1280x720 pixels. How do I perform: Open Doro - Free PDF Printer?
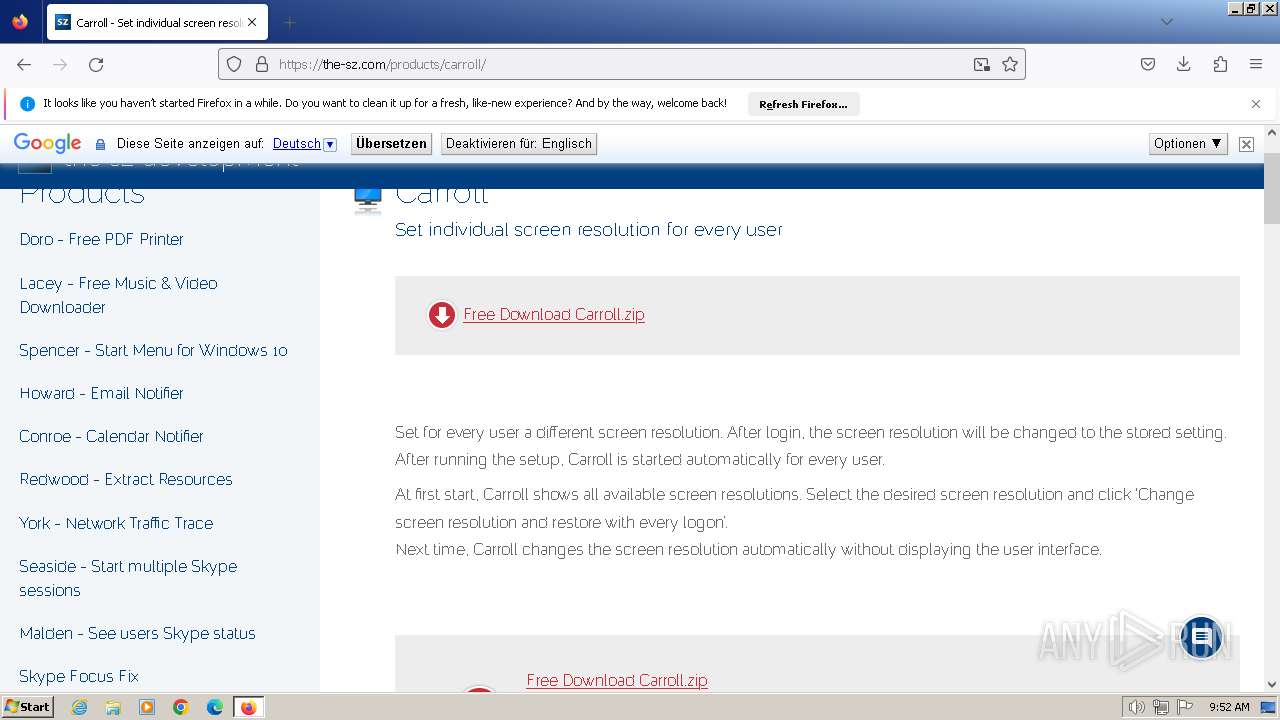(x=102, y=239)
